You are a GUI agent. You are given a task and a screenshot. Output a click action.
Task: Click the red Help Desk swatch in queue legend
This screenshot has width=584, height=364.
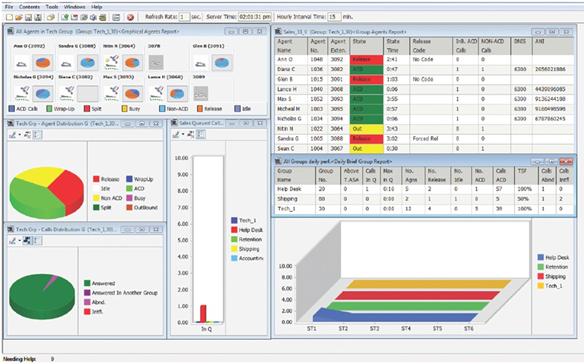(x=234, y=230)
